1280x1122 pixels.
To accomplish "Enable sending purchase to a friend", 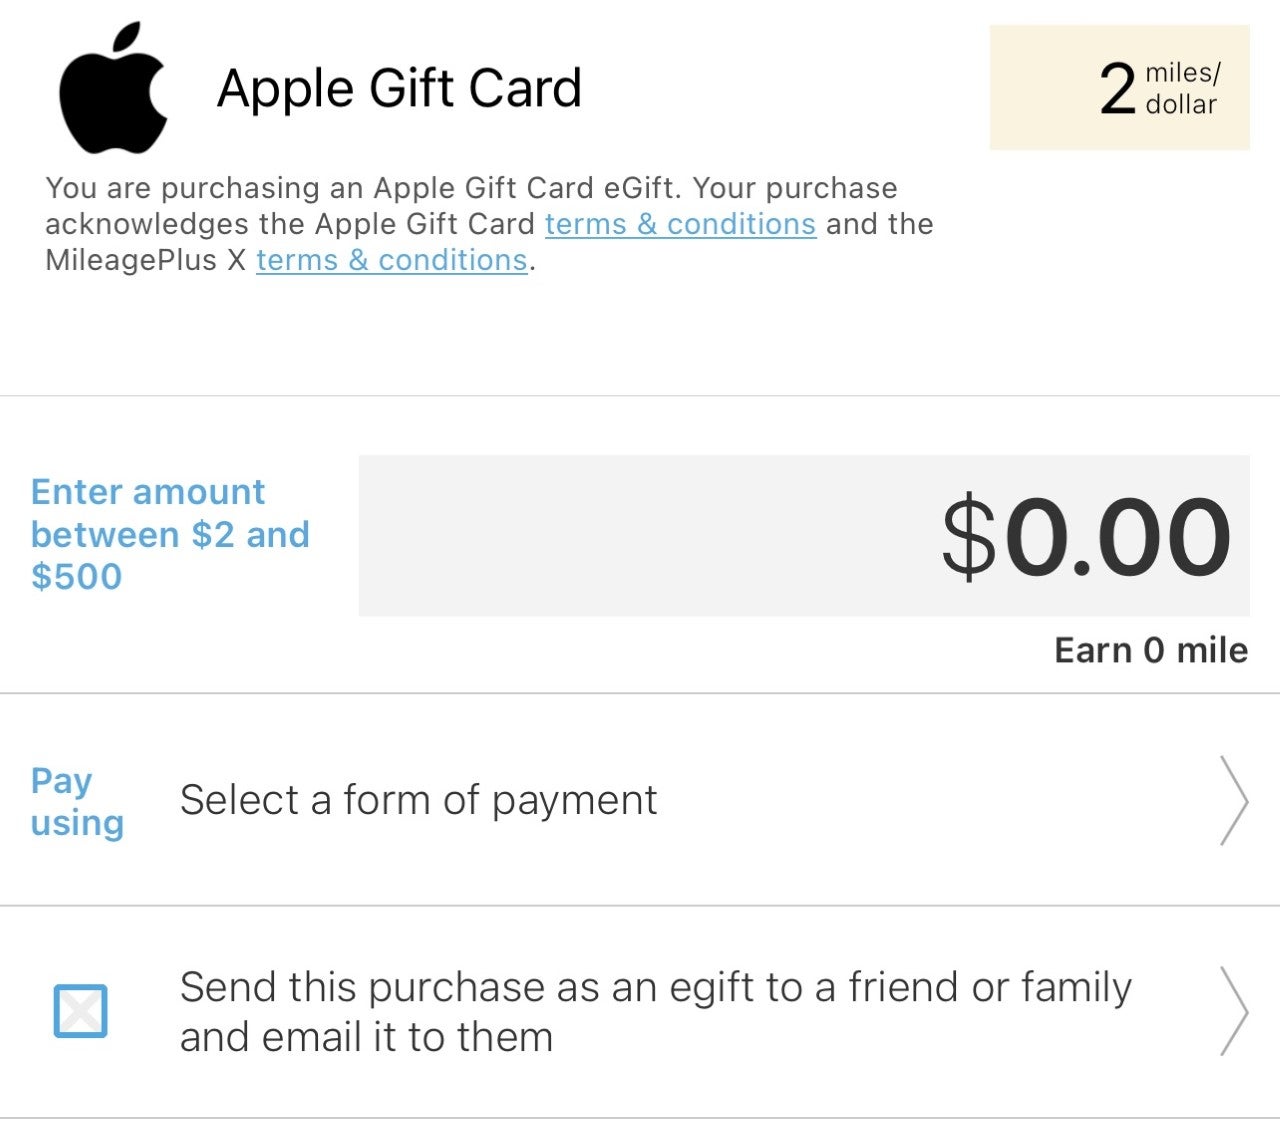I will click(x=80, y=1012).
